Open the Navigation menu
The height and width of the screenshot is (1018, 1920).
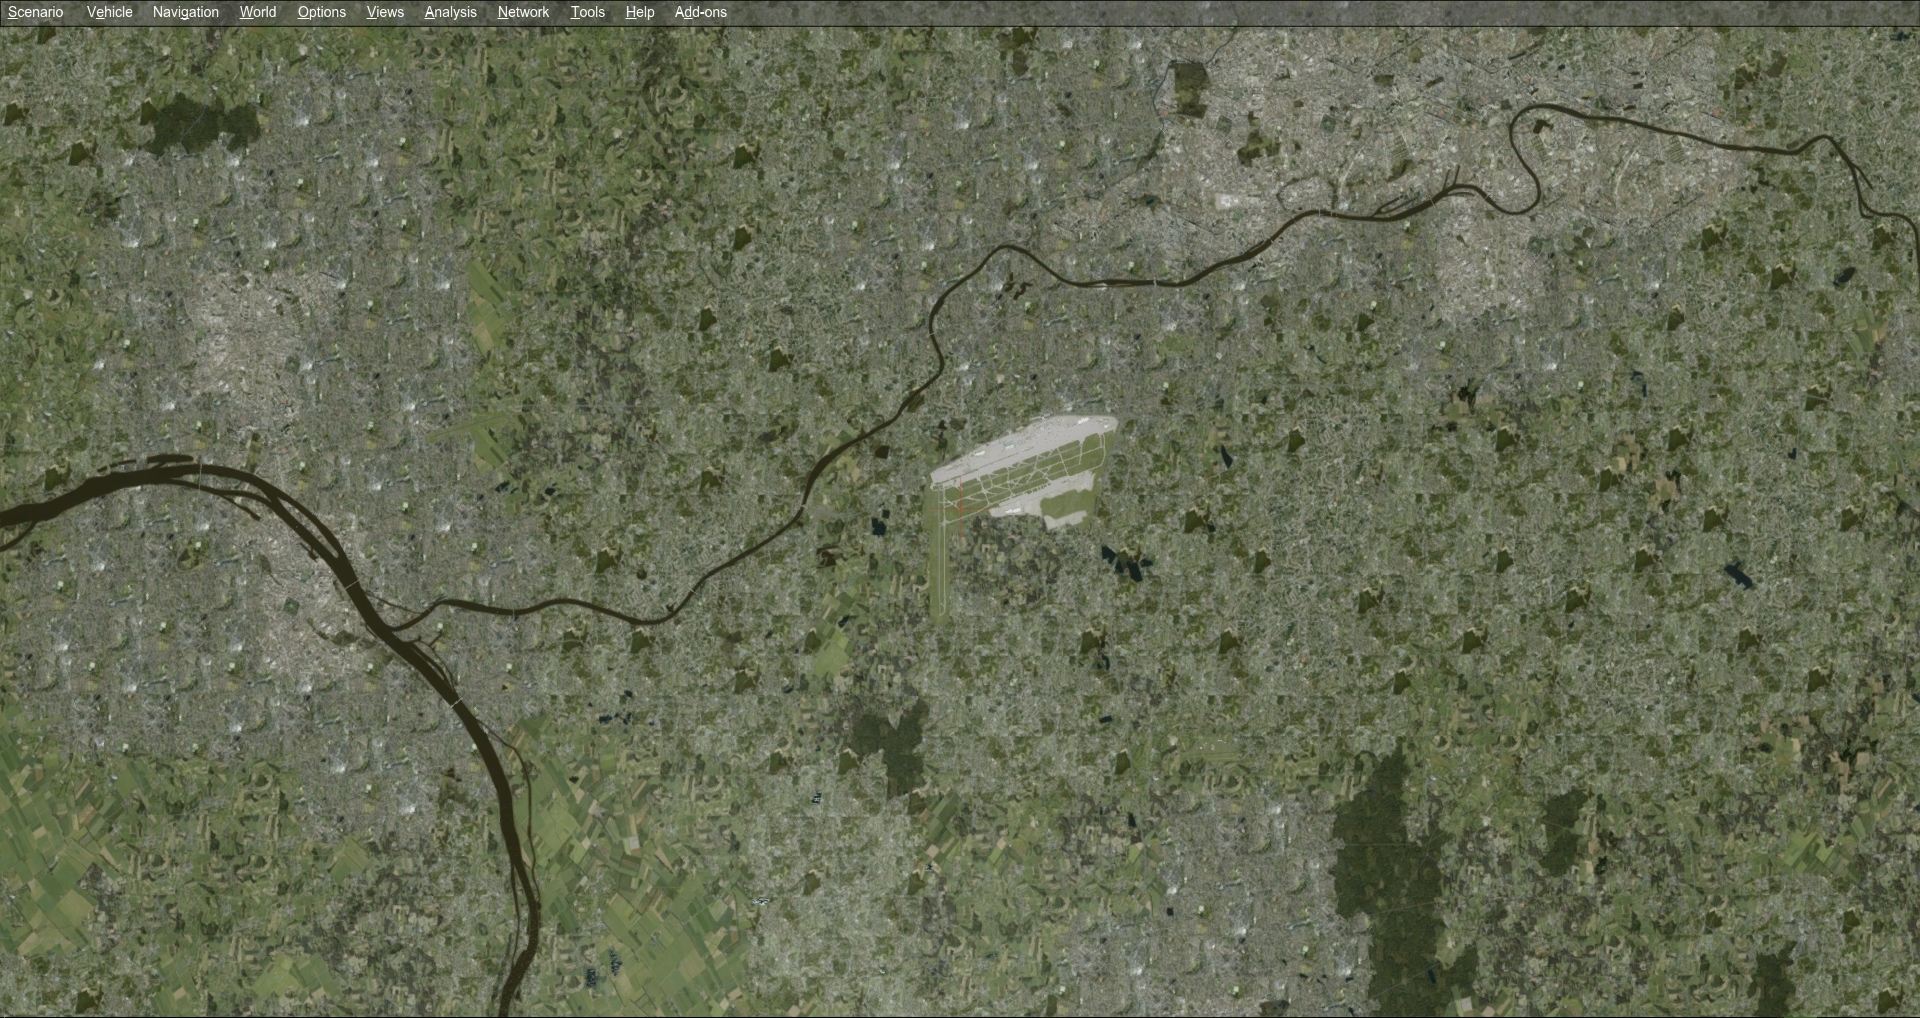click(x=185, y=12)
